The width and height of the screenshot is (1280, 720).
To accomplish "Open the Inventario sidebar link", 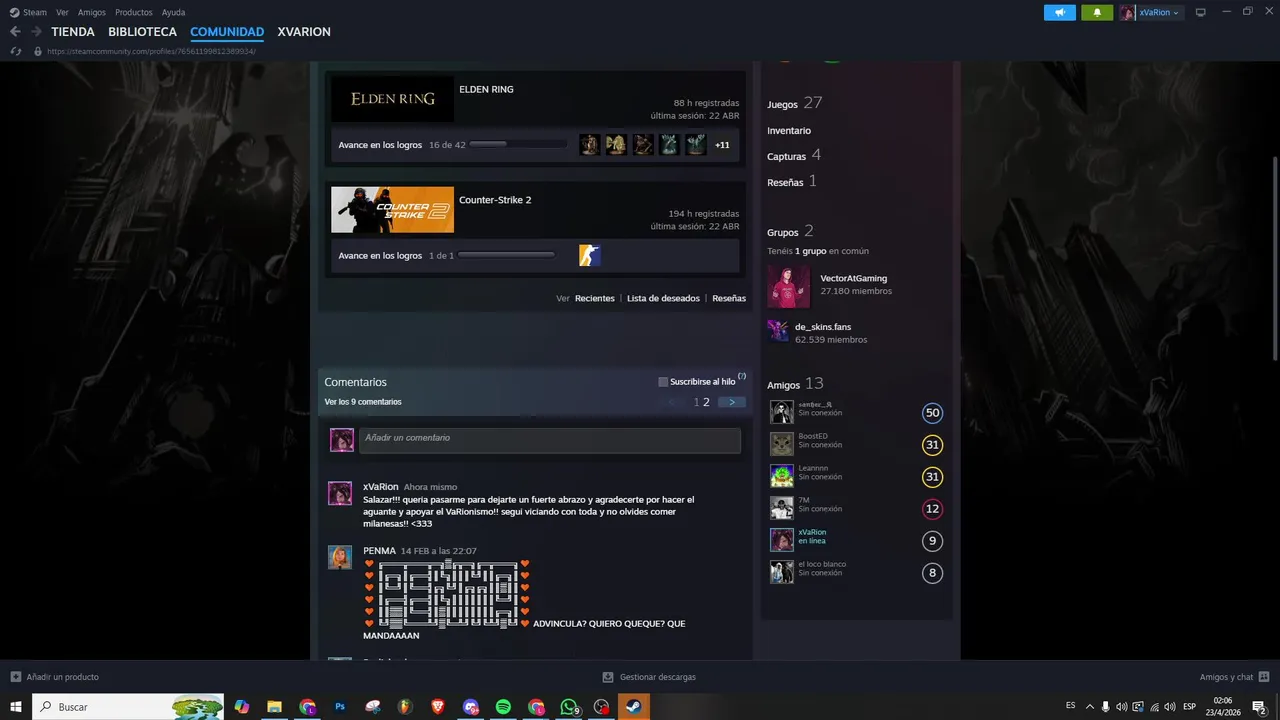I will [789, 131].
